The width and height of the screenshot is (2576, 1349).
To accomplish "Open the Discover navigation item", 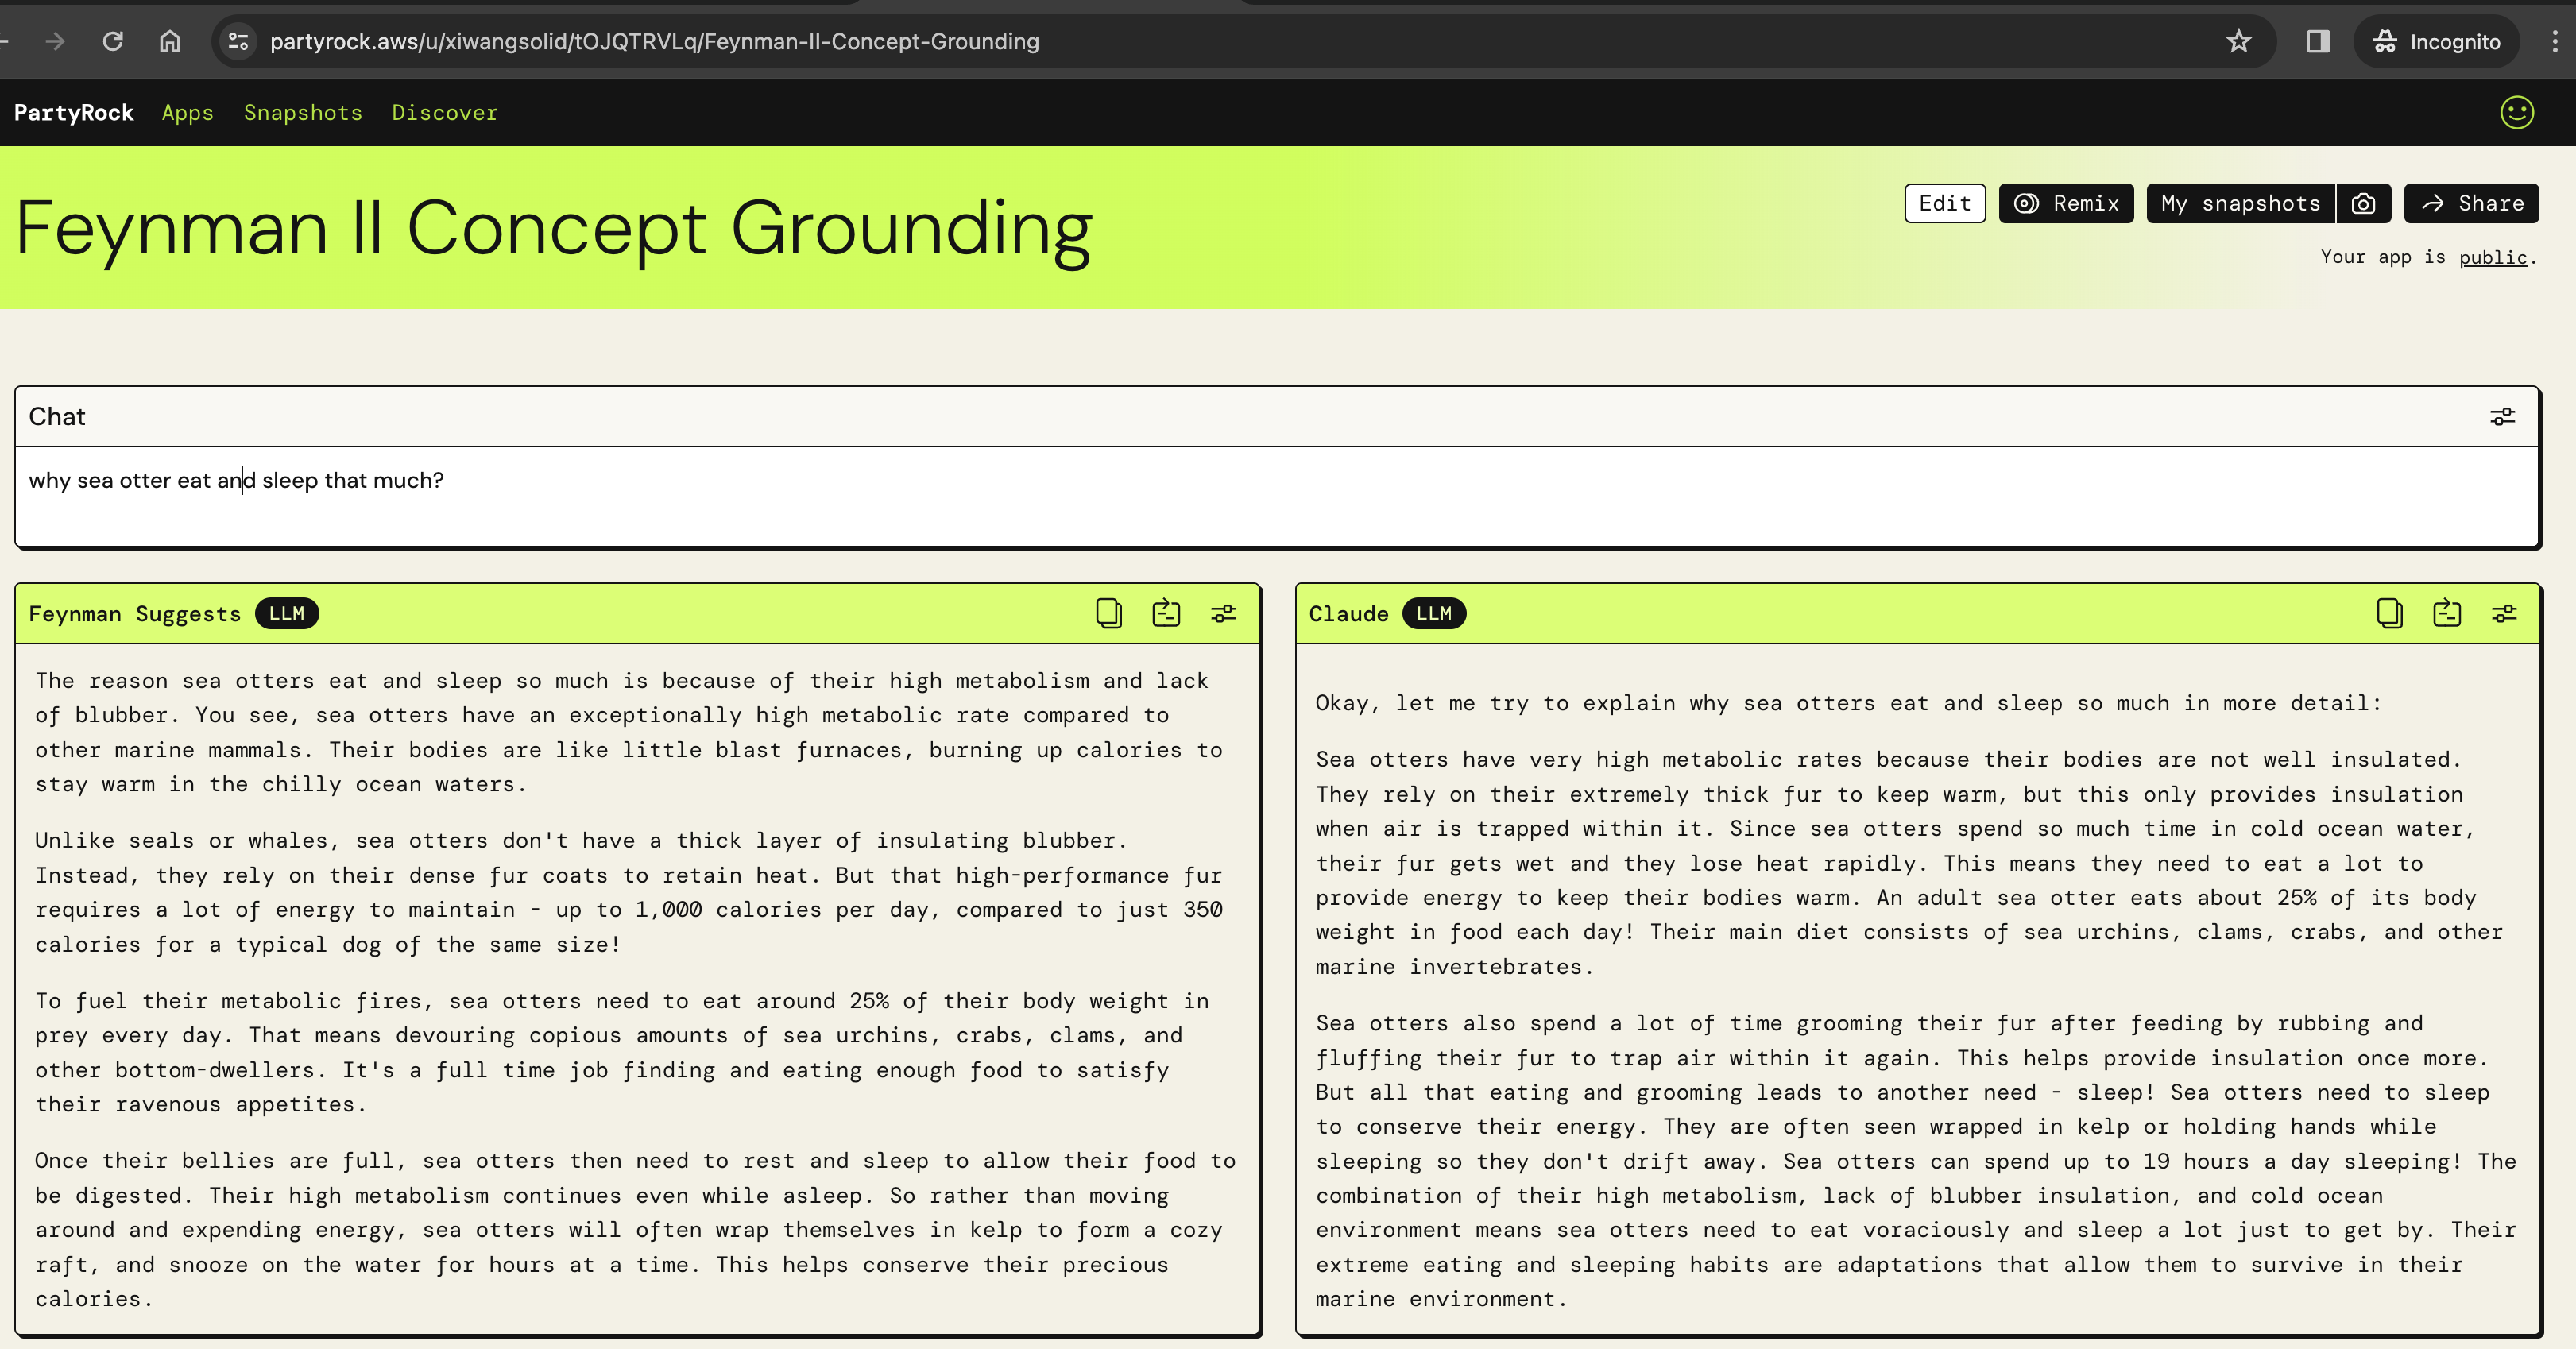I will pos(444,112).
